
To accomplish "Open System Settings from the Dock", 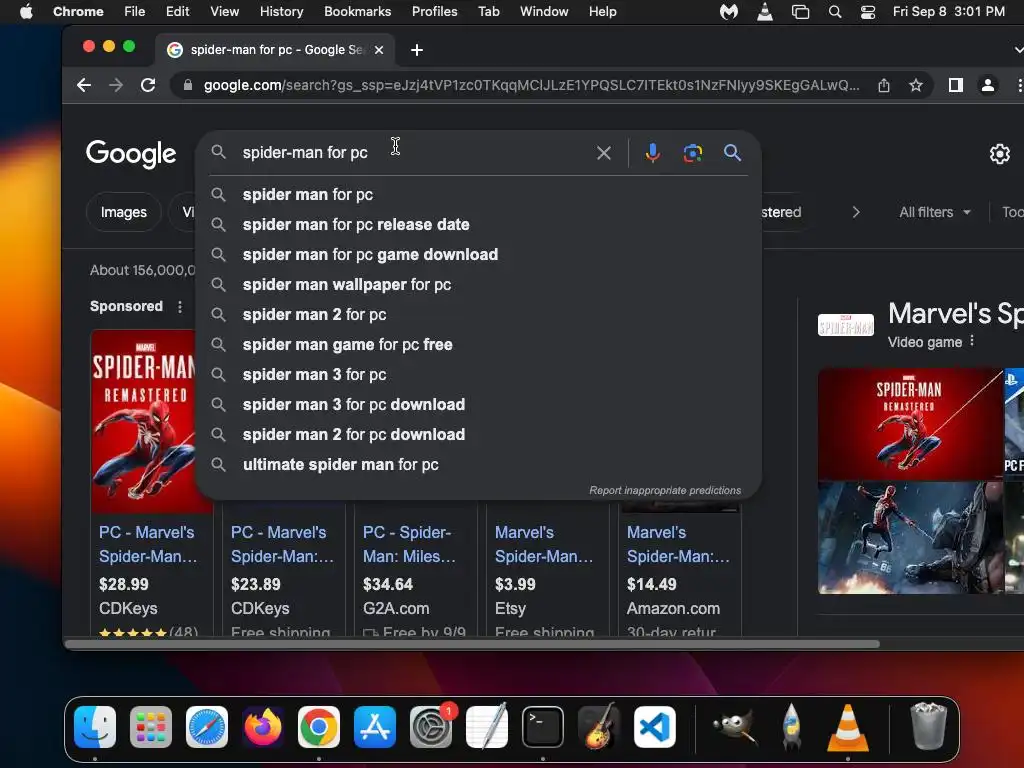I will pos(431,727).
